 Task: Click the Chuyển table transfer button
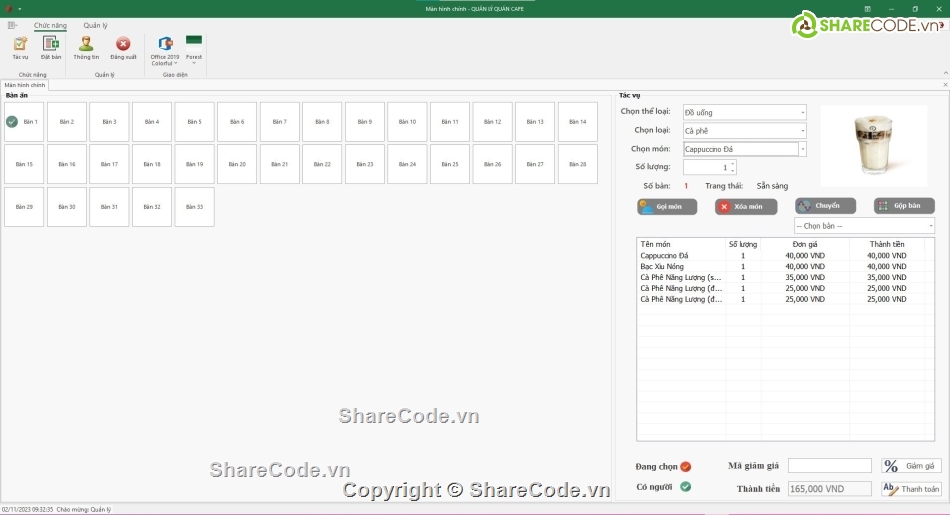point(825,206)
